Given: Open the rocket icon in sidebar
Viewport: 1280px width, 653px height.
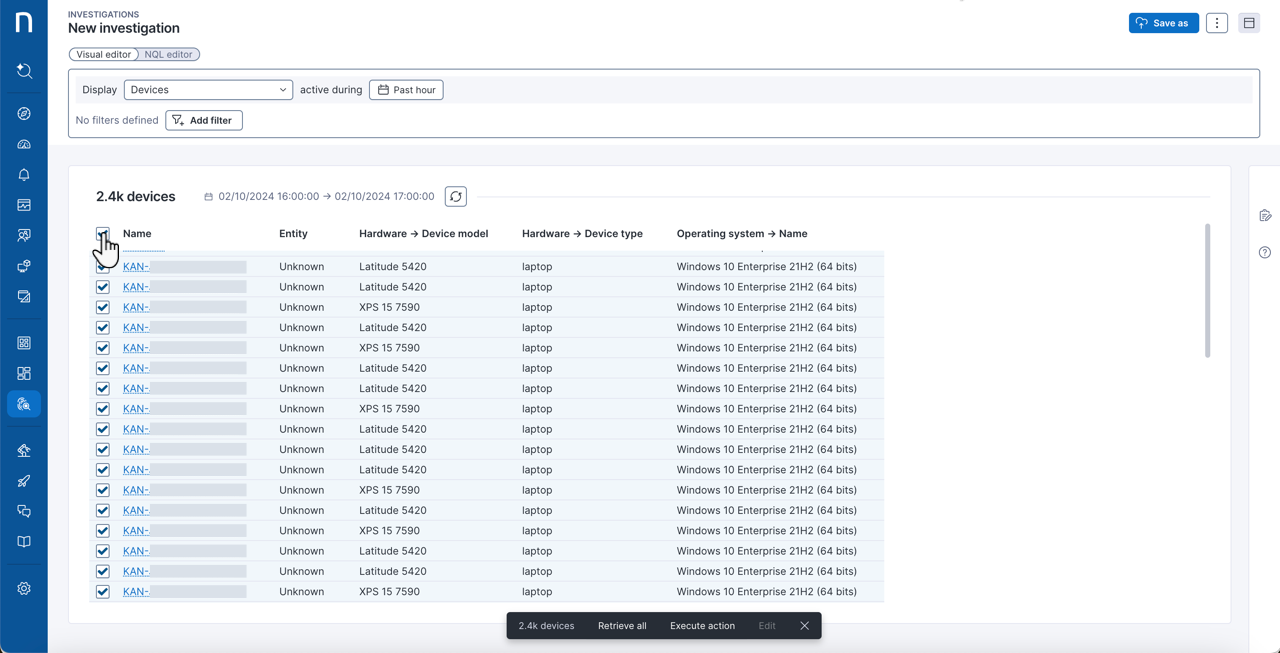Looking at the screenshot, I should tap(24, 481).
